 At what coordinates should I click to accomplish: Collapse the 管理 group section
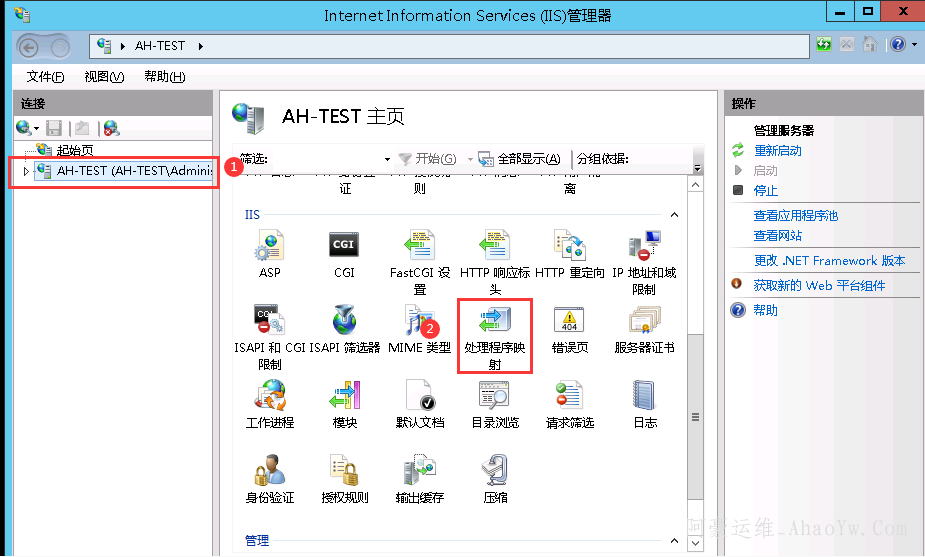(673, 541)
